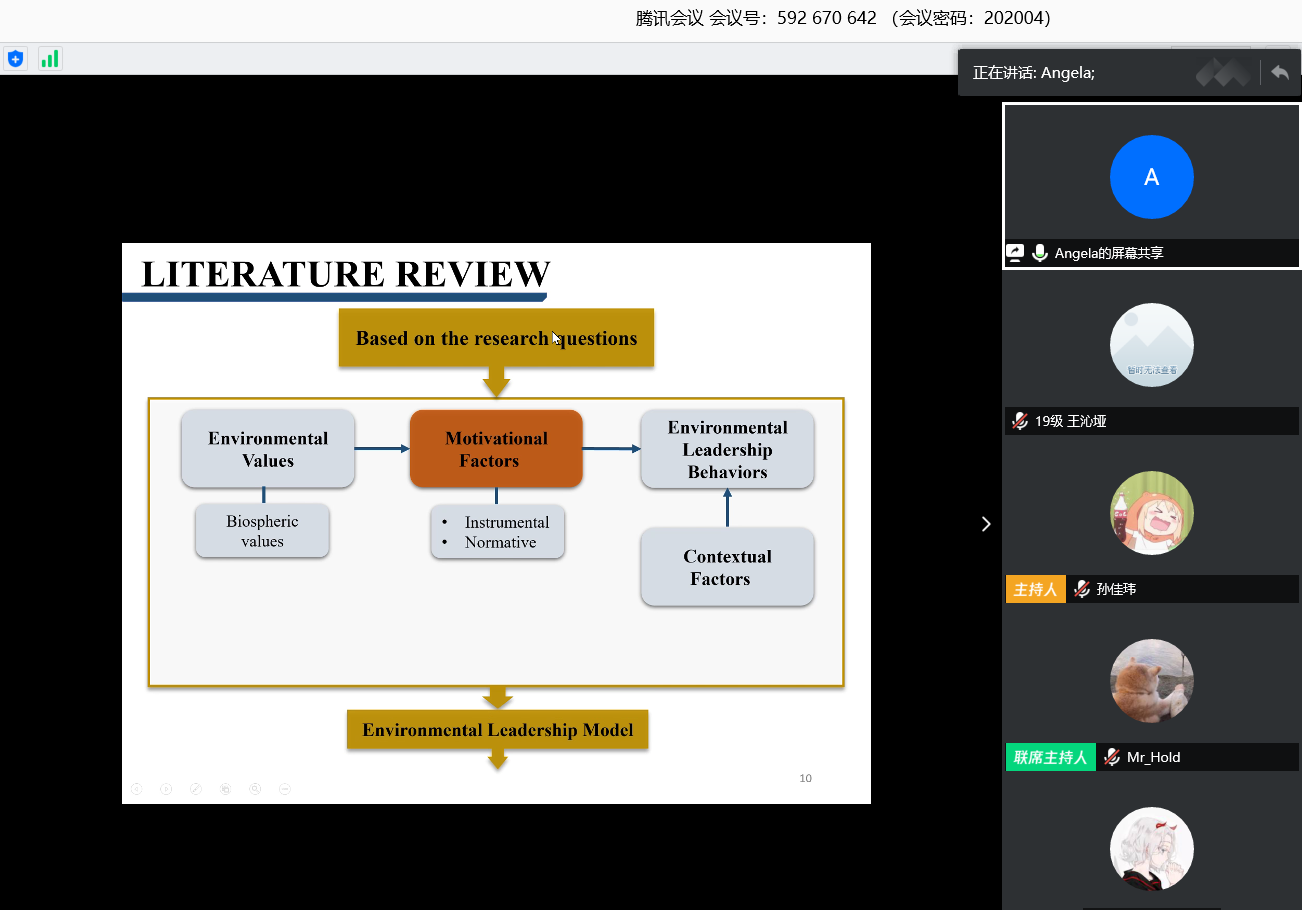Open the slideshow more-options icon
Screen dimensions: 1302x910
pos(285,789)
